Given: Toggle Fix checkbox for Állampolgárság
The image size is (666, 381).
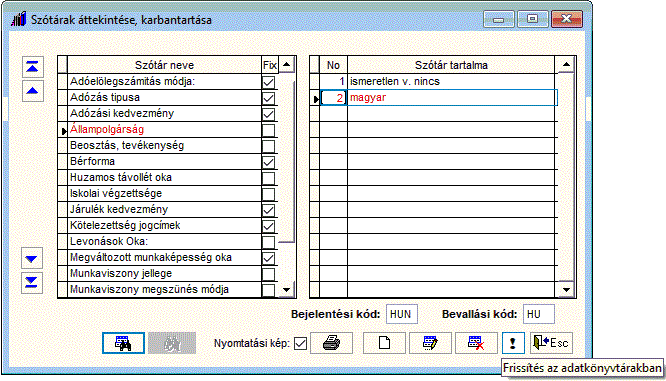Looking at the screenshot, I should click(268, 130).
